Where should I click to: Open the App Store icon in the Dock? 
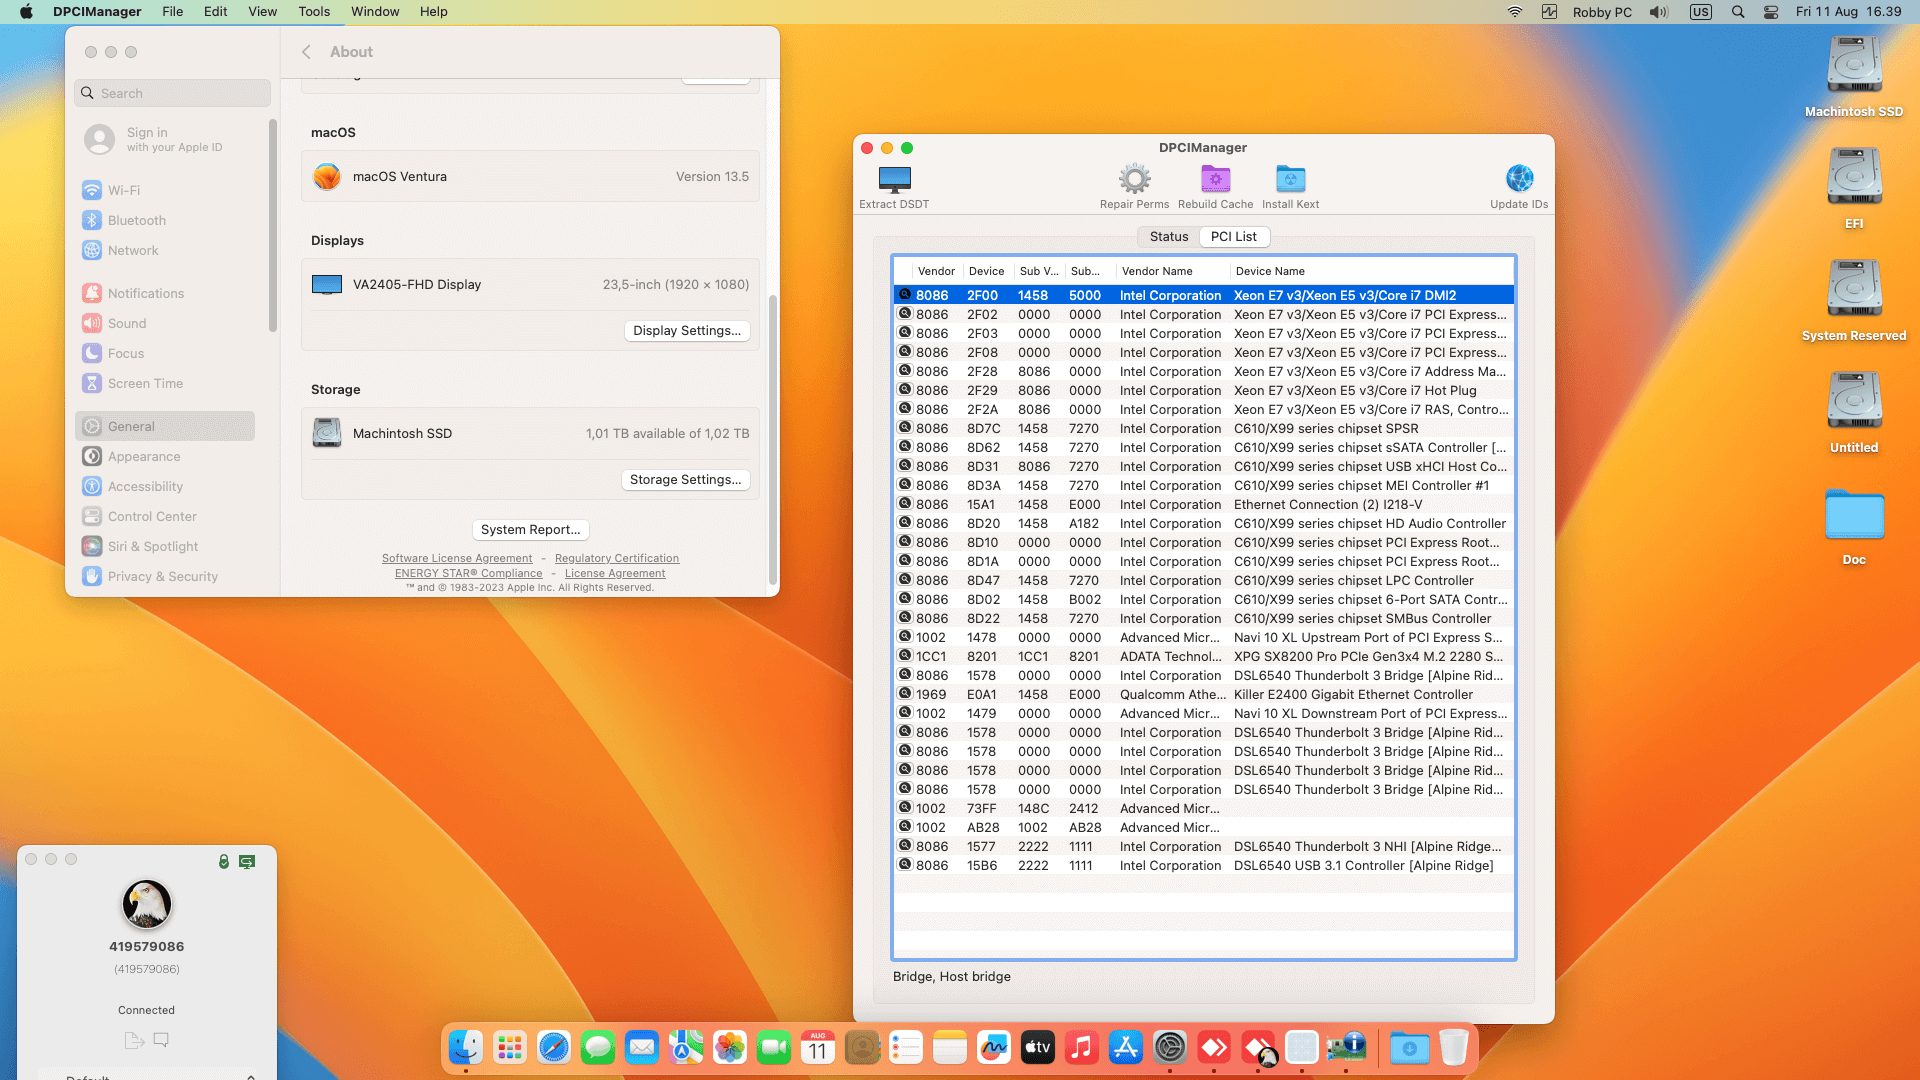coord(1126,1047)
